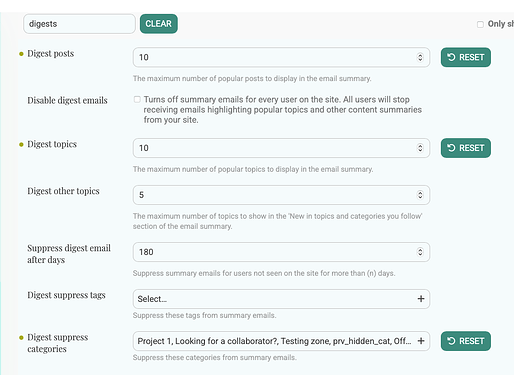Click the 'Digest suppress categories' setting label
Viewport: 514px width, 375px height.
[x=58, y=343]
